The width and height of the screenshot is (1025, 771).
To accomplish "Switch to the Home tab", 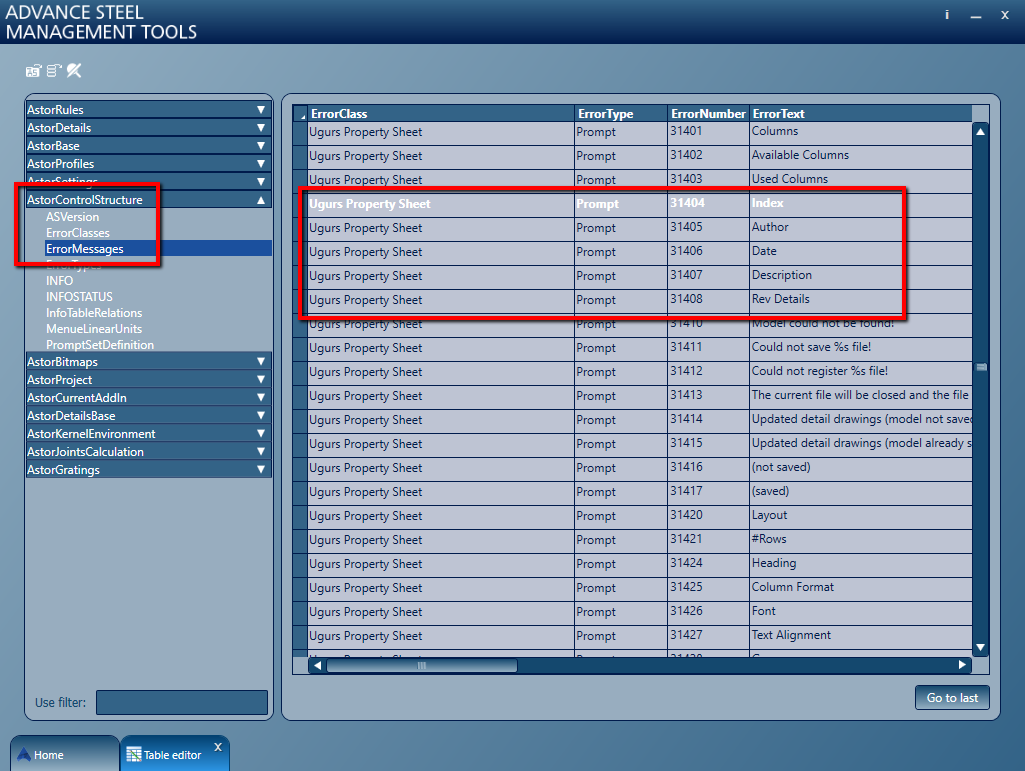I will 64,754.
